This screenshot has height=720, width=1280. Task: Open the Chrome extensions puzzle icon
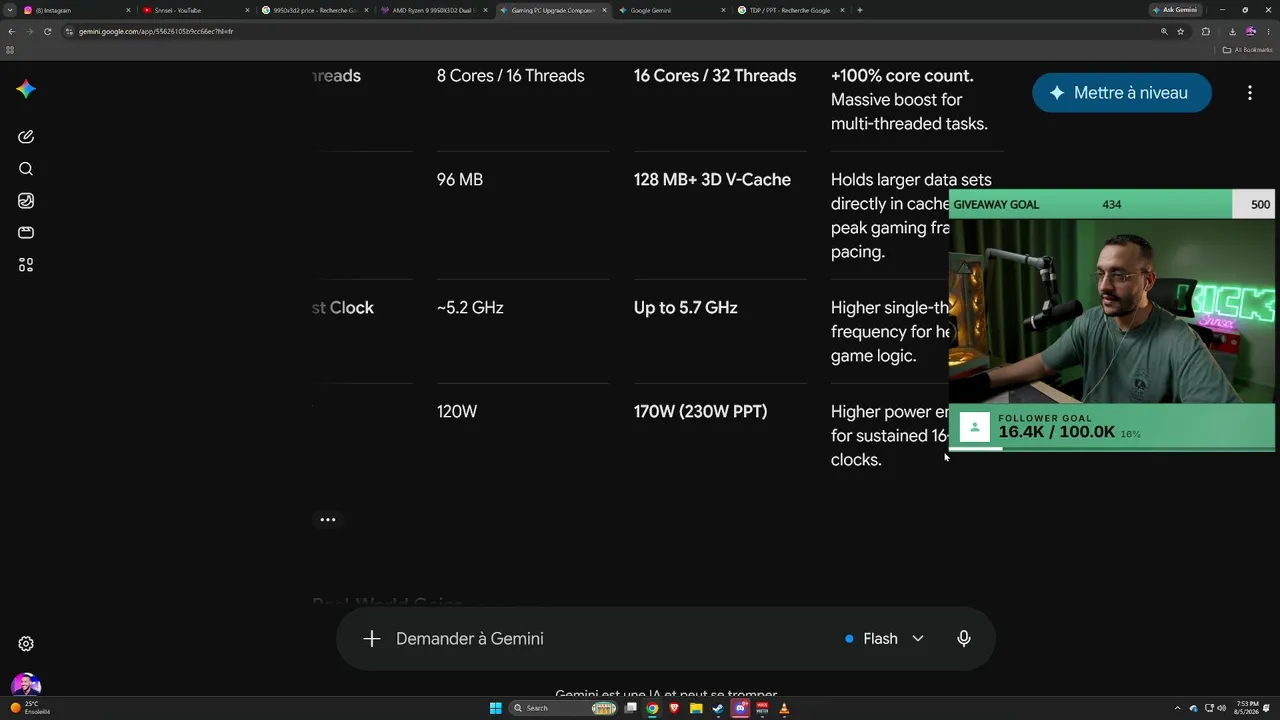1205,31
